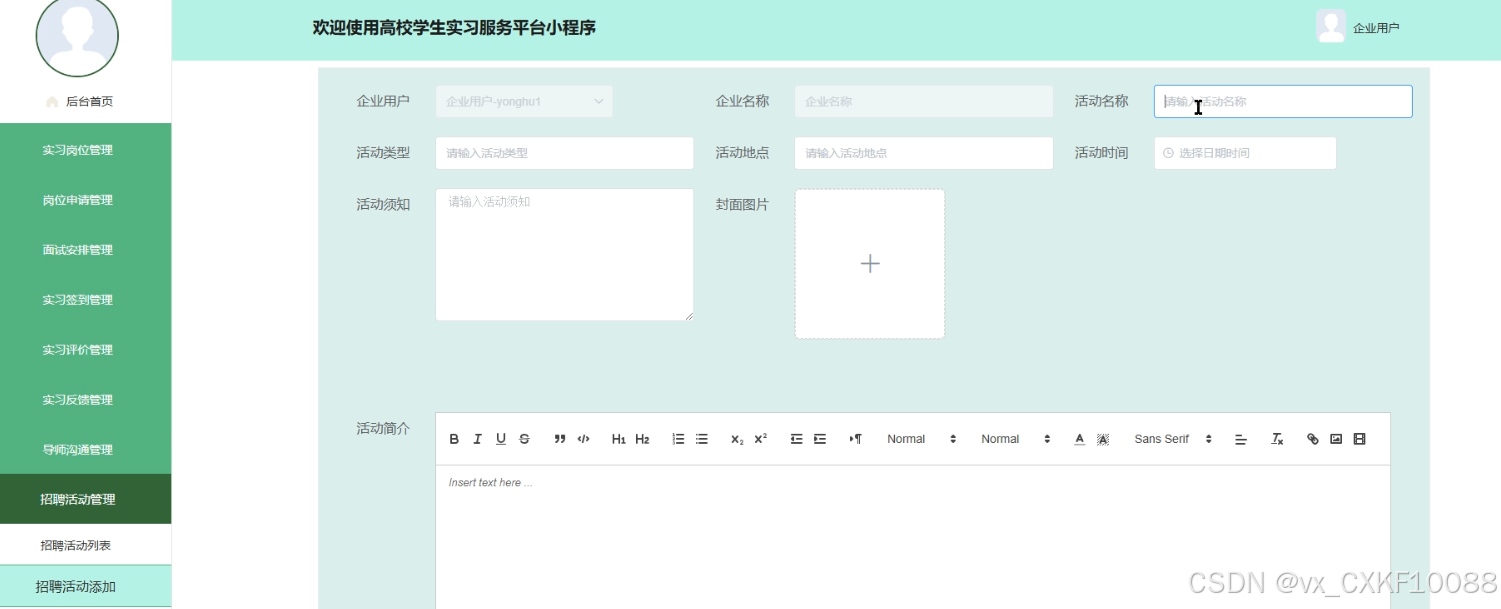Click the 企业名称 input field
Screen dimensions: 1501x609
pyautogui.click(x=924, y=101)
